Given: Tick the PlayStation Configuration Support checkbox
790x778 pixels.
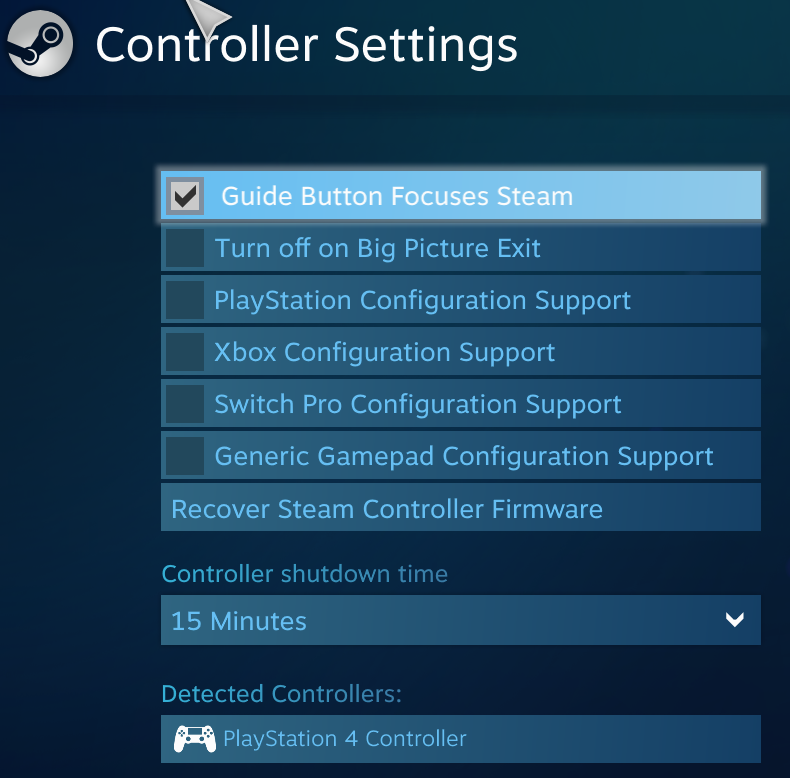Looking at the screenshot, I should coord(185,300).
